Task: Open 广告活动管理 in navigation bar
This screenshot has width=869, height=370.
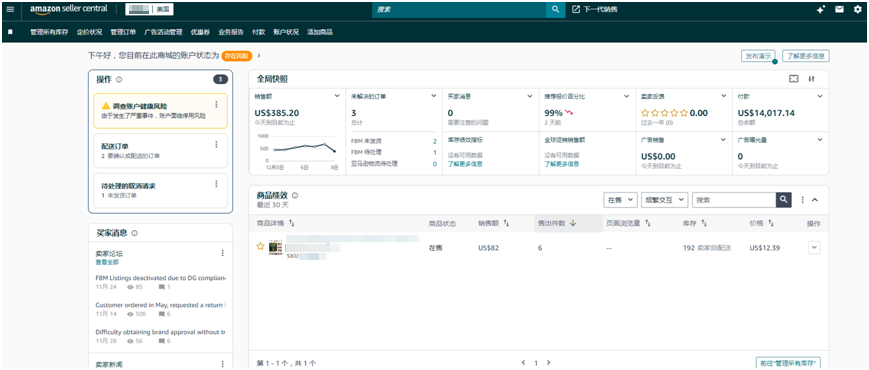Action: coord(163,32)
